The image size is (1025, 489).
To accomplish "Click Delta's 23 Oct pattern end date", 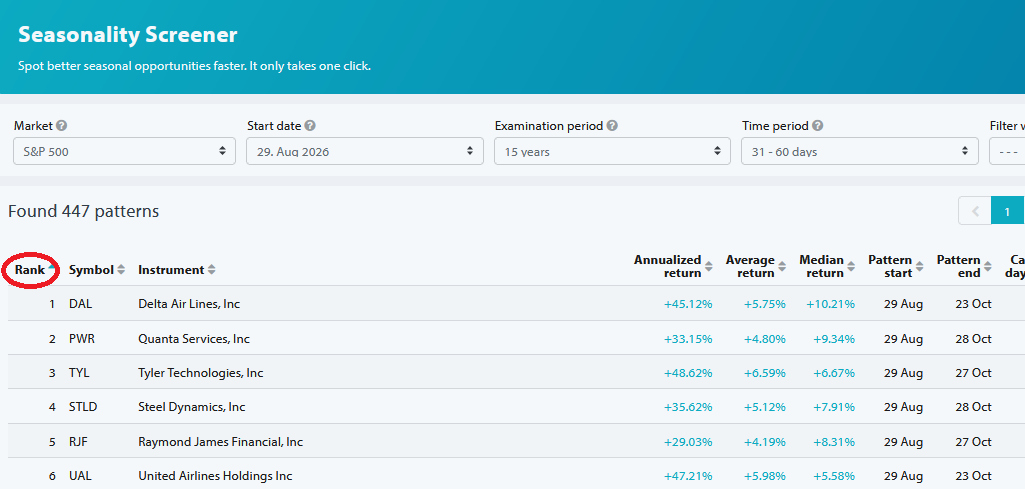I will point(973,304).
